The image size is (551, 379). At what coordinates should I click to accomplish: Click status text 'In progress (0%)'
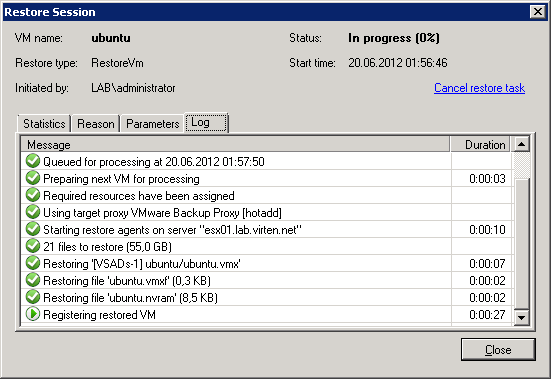point(394,38)
